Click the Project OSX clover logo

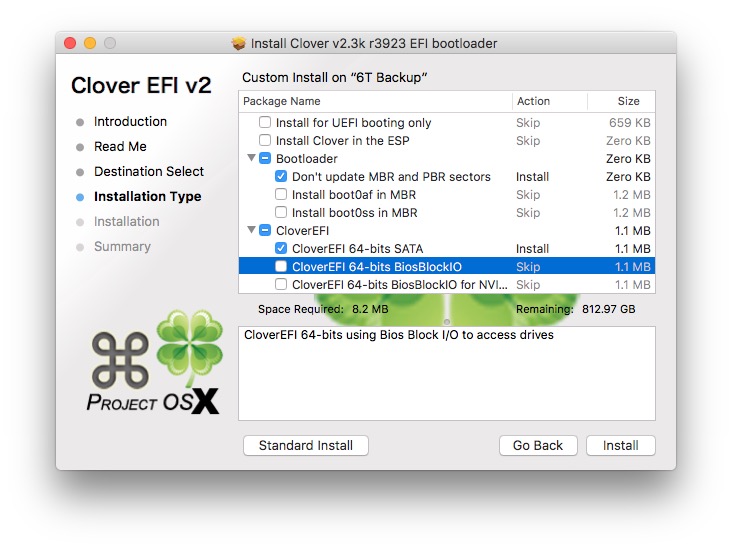[x=155, y=362]
